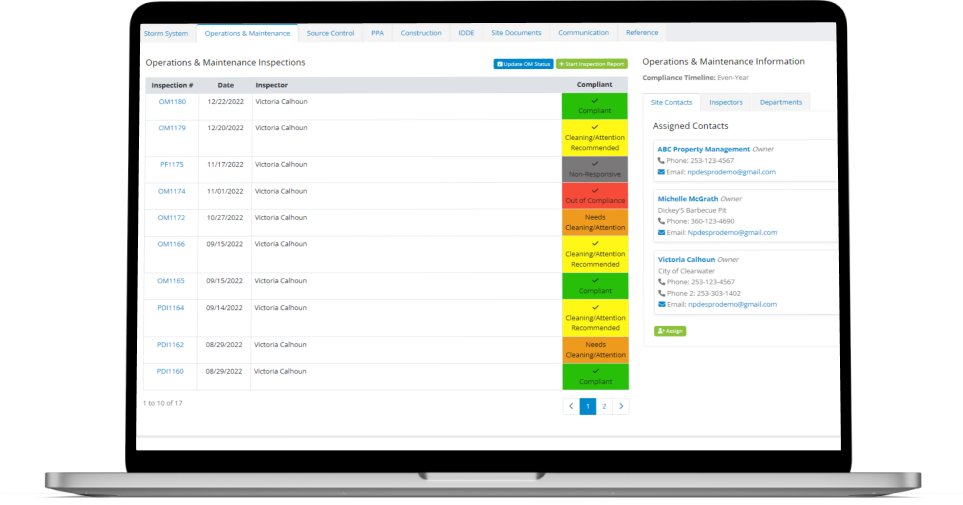Click yellow Cleaning Recommended status for OM1179

595,138
